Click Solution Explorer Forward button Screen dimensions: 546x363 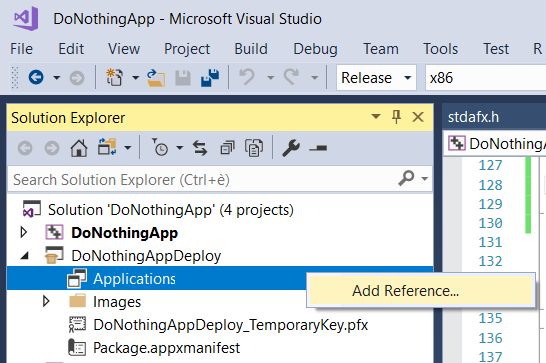click(52, 148)
